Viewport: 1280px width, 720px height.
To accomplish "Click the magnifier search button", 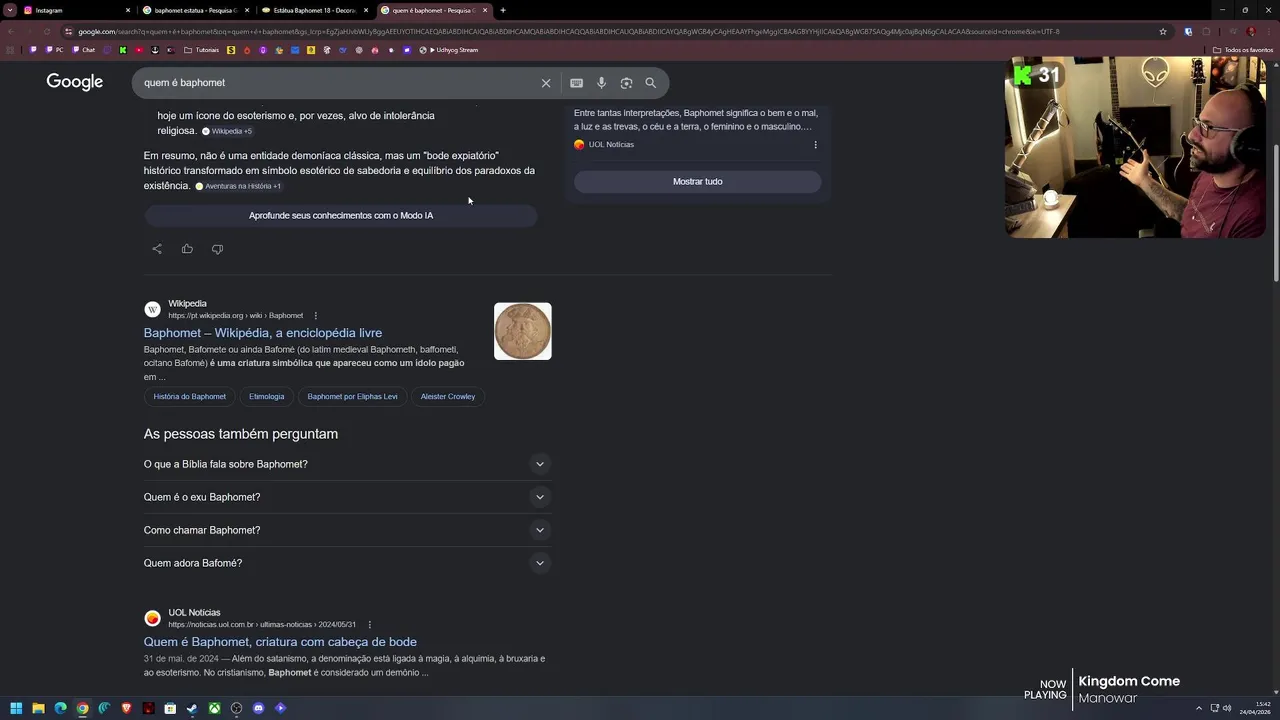I will point(651,83).
